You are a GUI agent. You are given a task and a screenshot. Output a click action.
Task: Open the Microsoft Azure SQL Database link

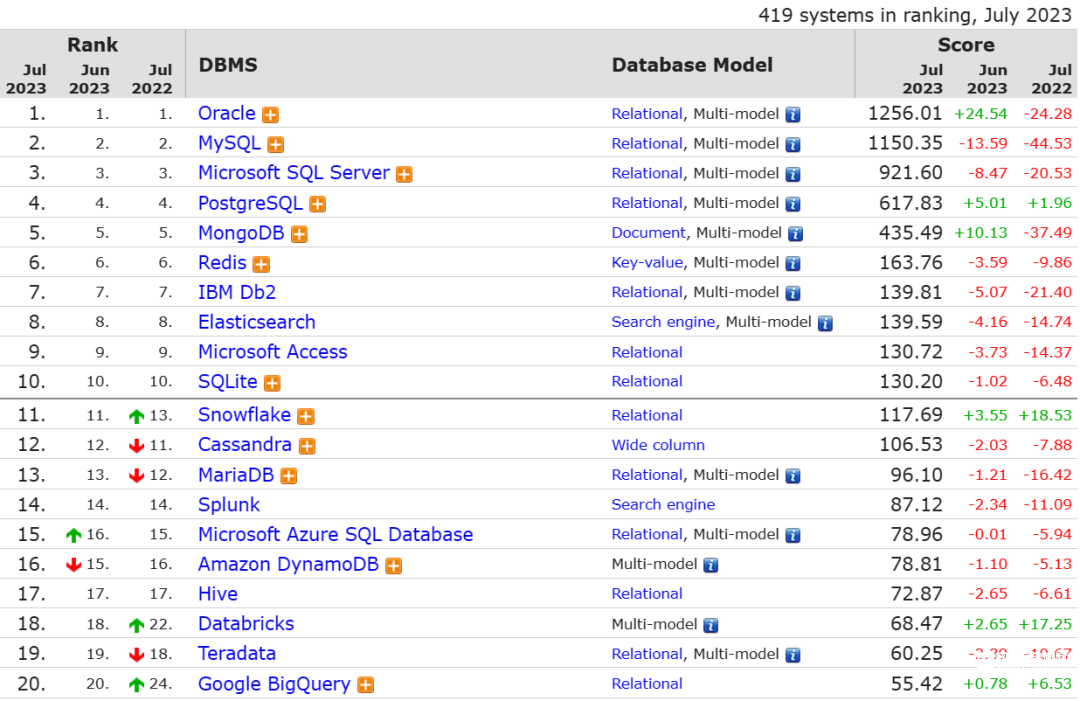tap(335, 535)
